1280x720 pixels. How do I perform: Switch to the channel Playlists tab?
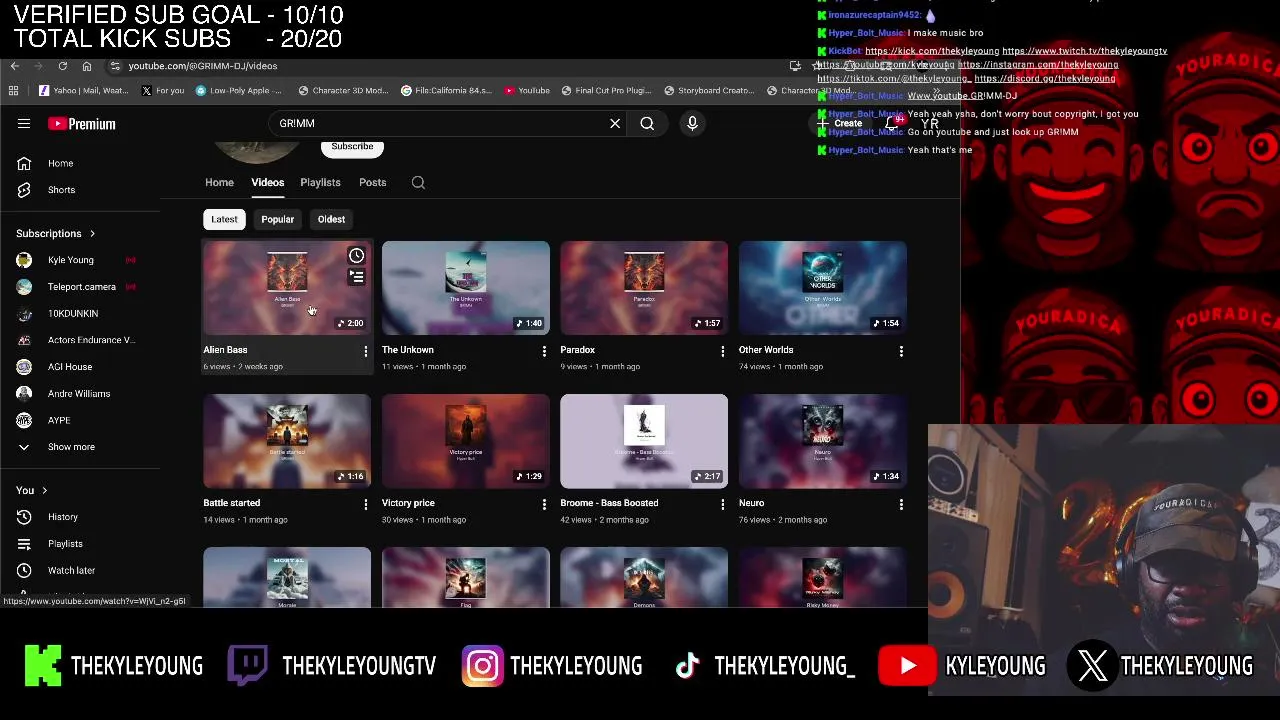pos(320,182)
